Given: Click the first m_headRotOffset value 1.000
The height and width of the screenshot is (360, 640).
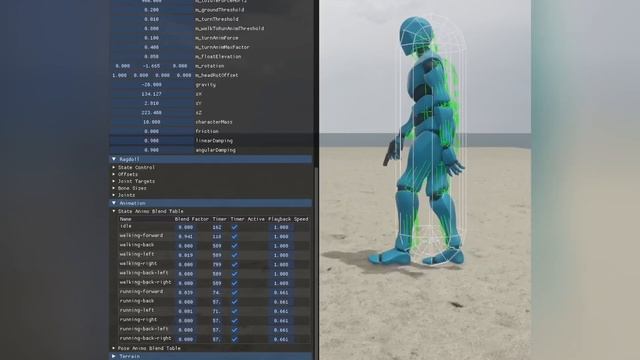Looking at the screenshot, I should coord(120,76).
